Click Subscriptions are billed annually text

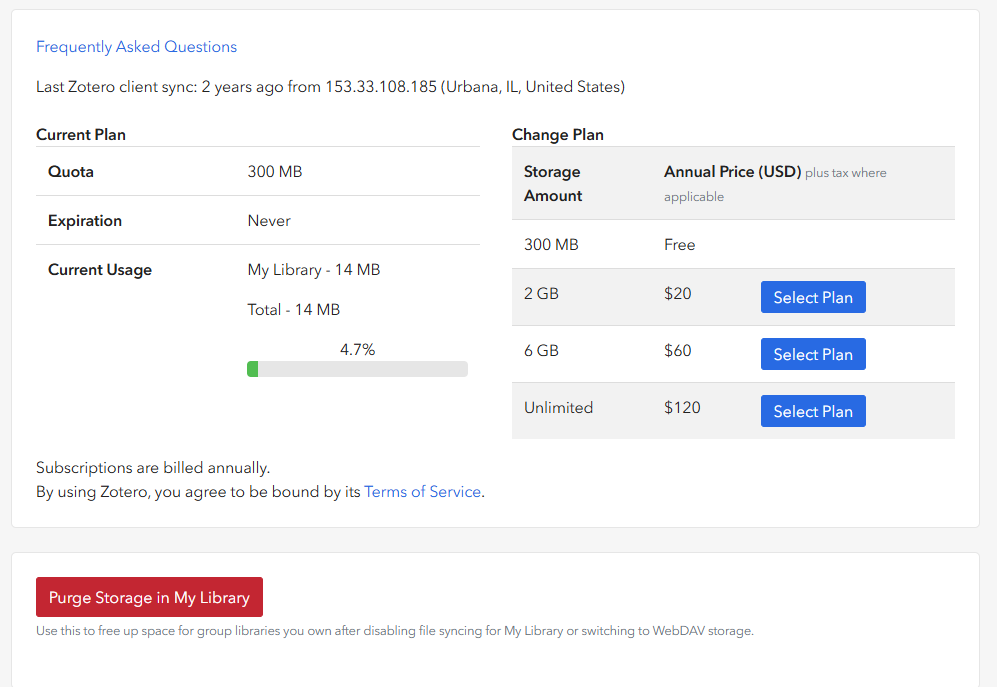pos(153,468)
